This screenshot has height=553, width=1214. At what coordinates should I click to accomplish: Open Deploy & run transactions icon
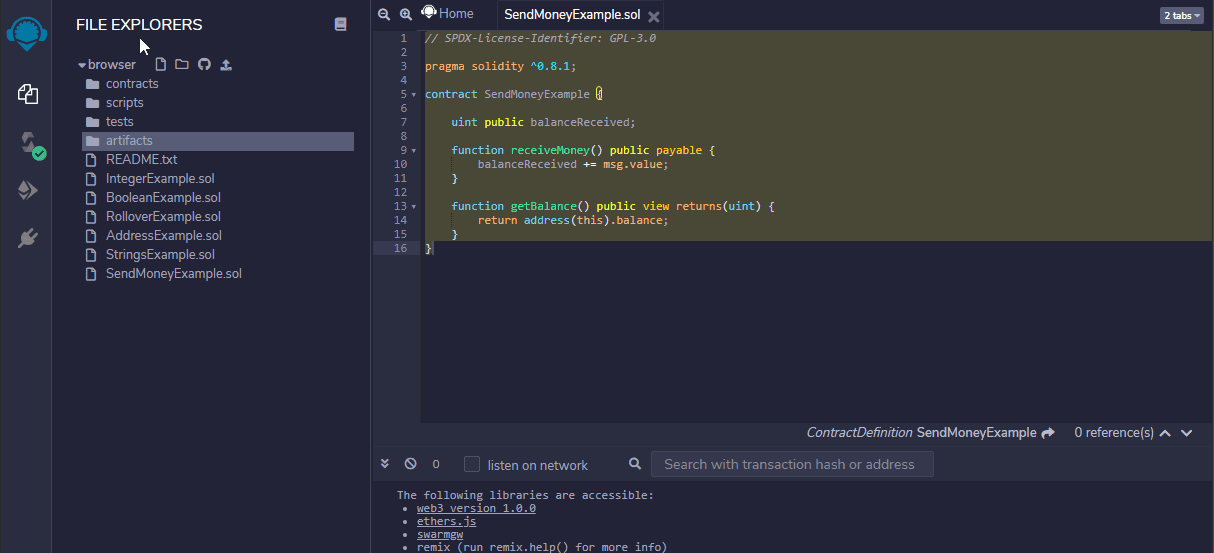28,190
